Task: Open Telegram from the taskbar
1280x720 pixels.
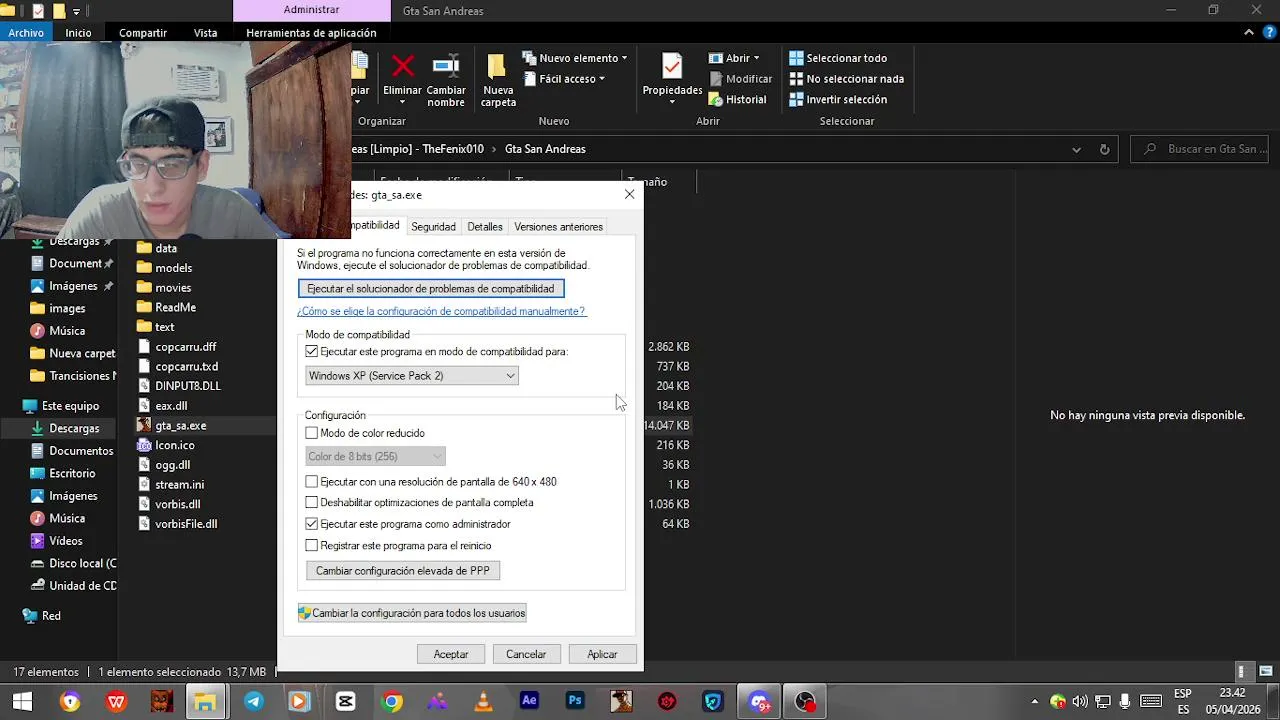Action: (x=254, y=701)
